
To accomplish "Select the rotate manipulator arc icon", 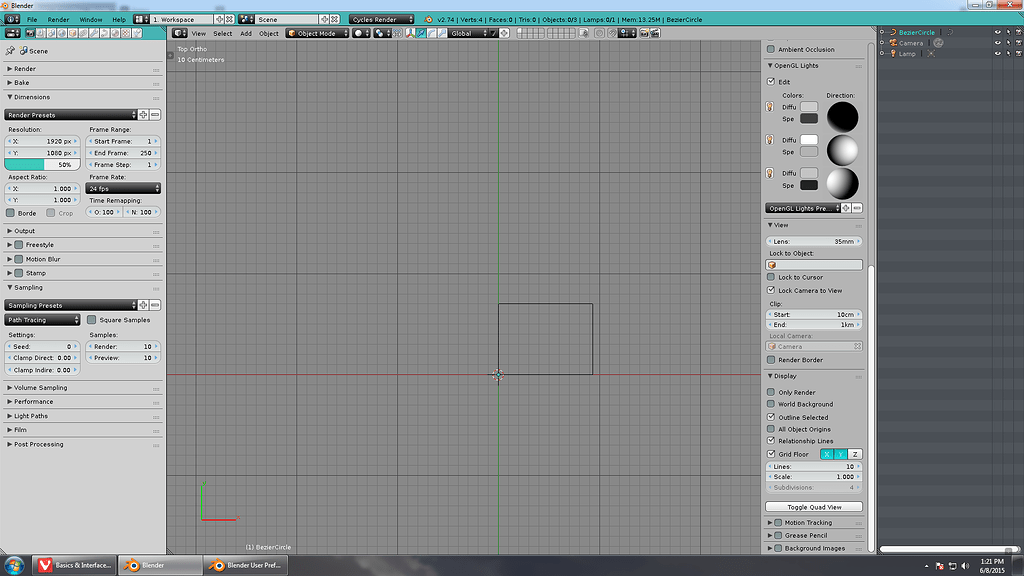I will (x=432, y=33).
